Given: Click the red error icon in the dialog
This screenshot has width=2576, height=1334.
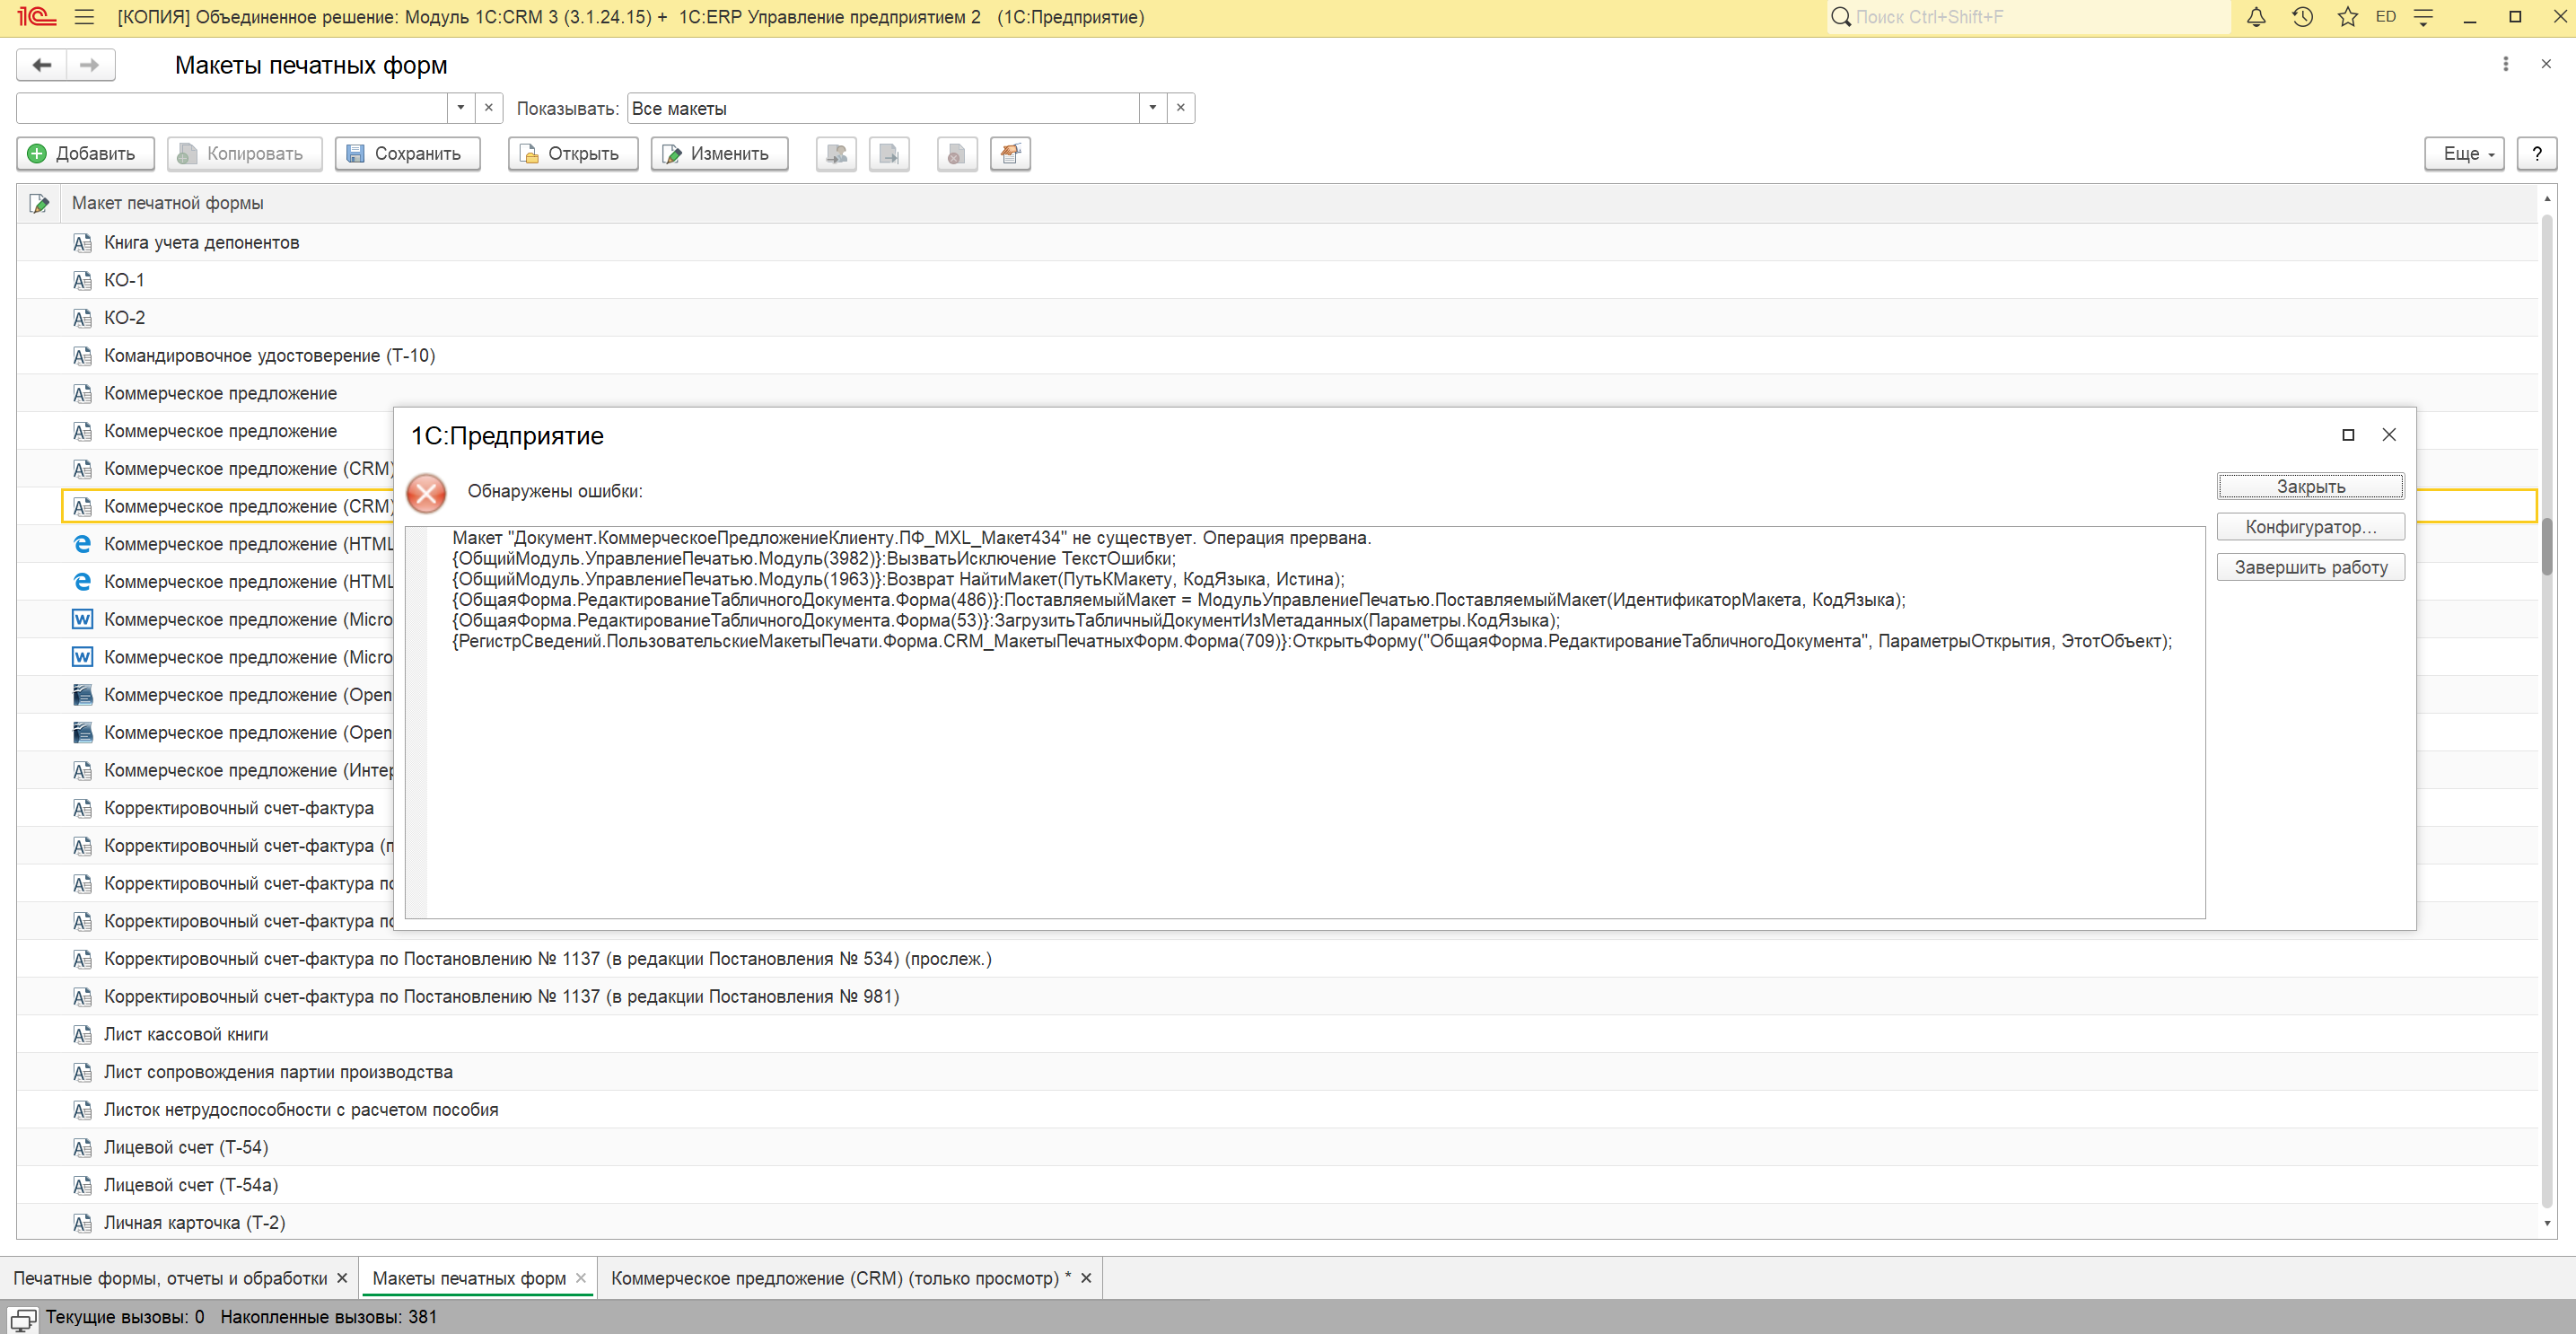Looking at the screenshot, I should point(427,493).
